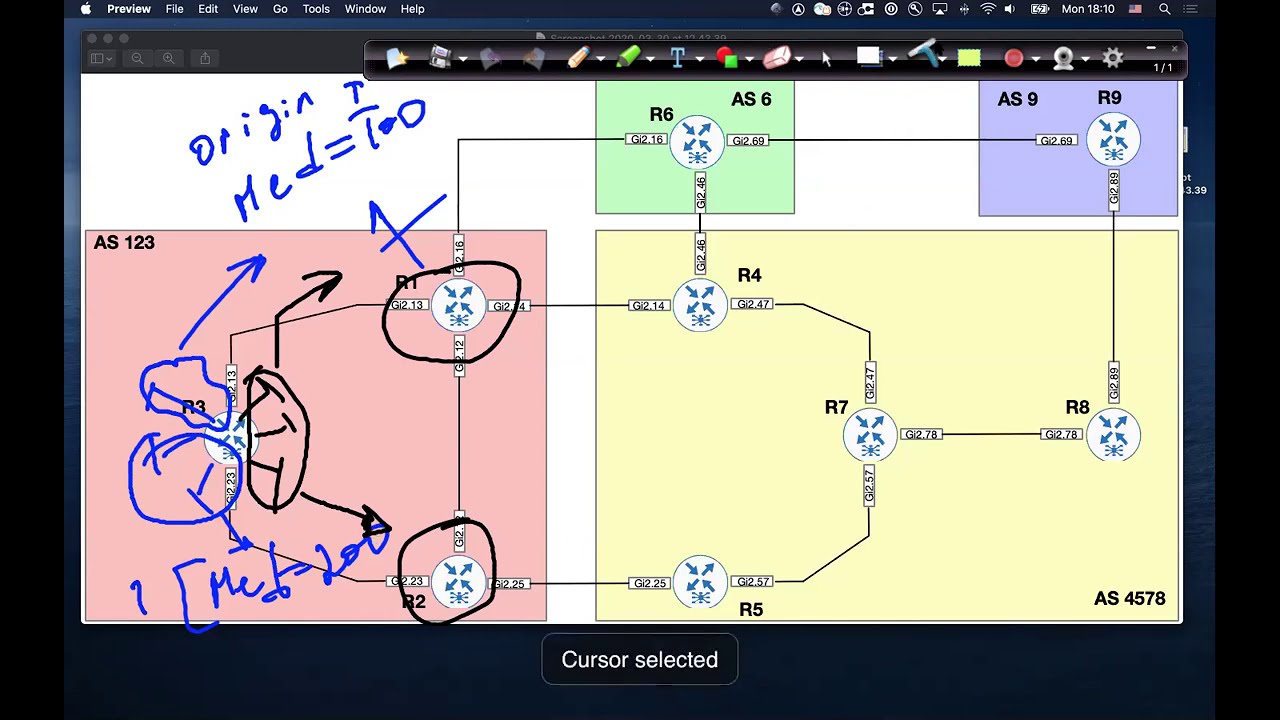The height and width of the screenshot is (720, 1280).
Task: Expand the save icon dropdown arrow
Action: click(462, 60)
